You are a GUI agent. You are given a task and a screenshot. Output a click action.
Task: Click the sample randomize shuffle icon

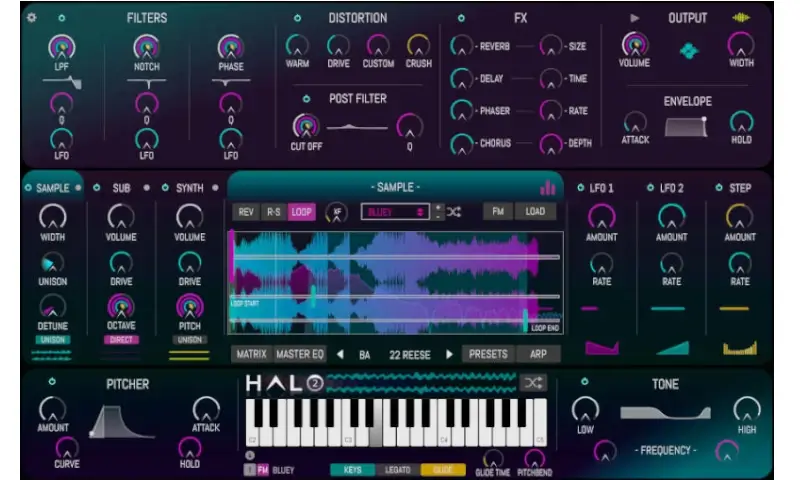point(454,212)
